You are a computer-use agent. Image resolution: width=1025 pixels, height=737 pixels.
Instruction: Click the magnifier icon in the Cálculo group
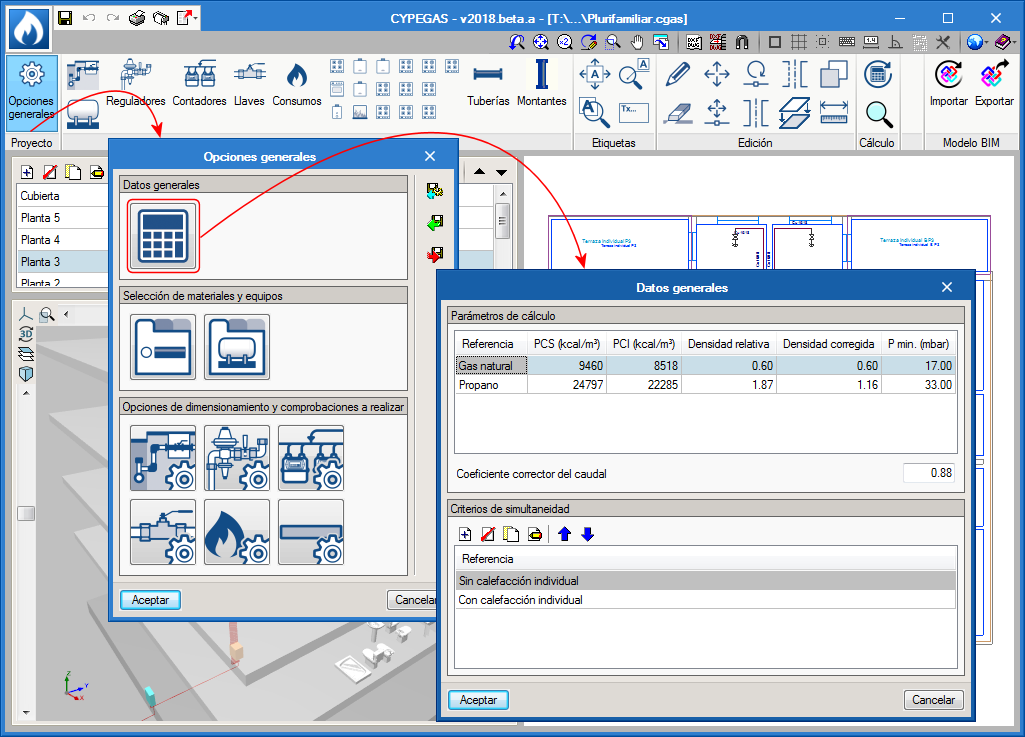879,114
